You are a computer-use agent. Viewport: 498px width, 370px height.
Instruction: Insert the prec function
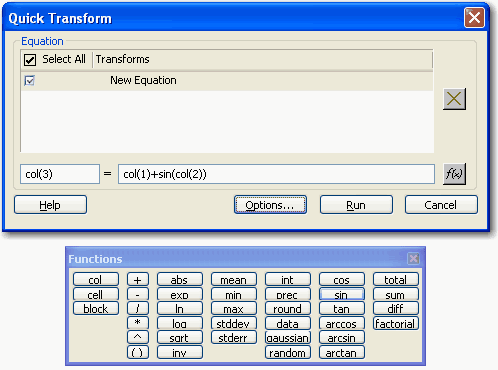[x=288, y=294]
